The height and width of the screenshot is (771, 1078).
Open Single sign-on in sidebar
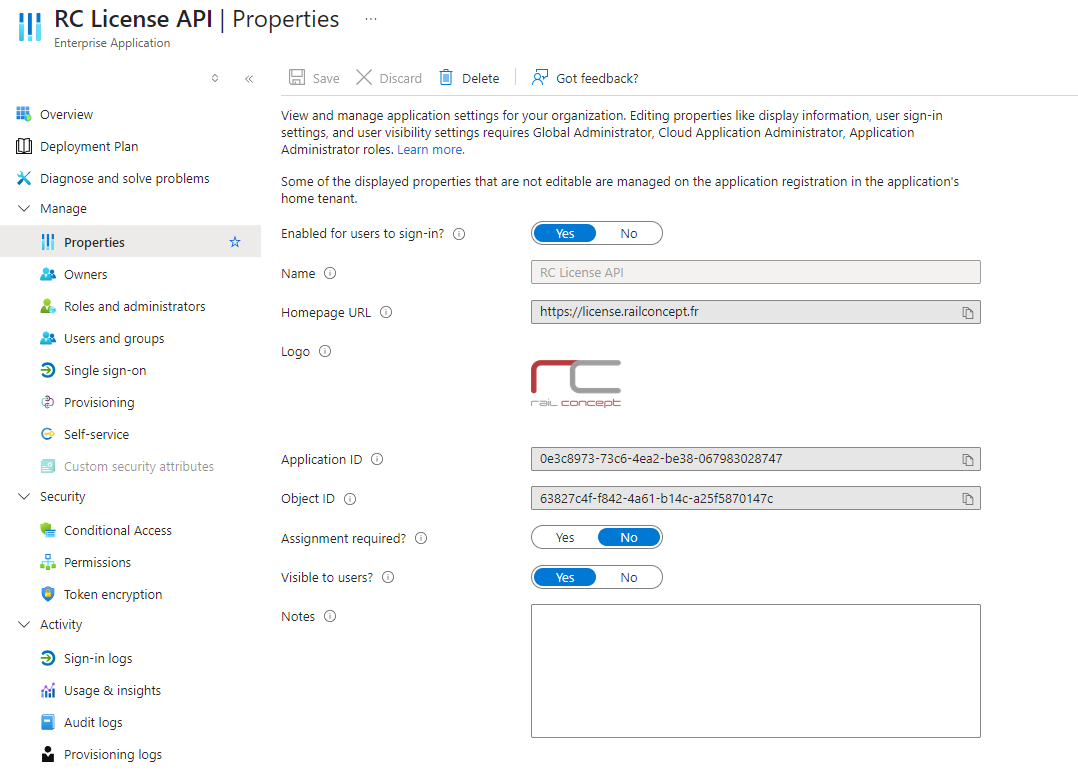pyautogui.click(x=105, y=371)
